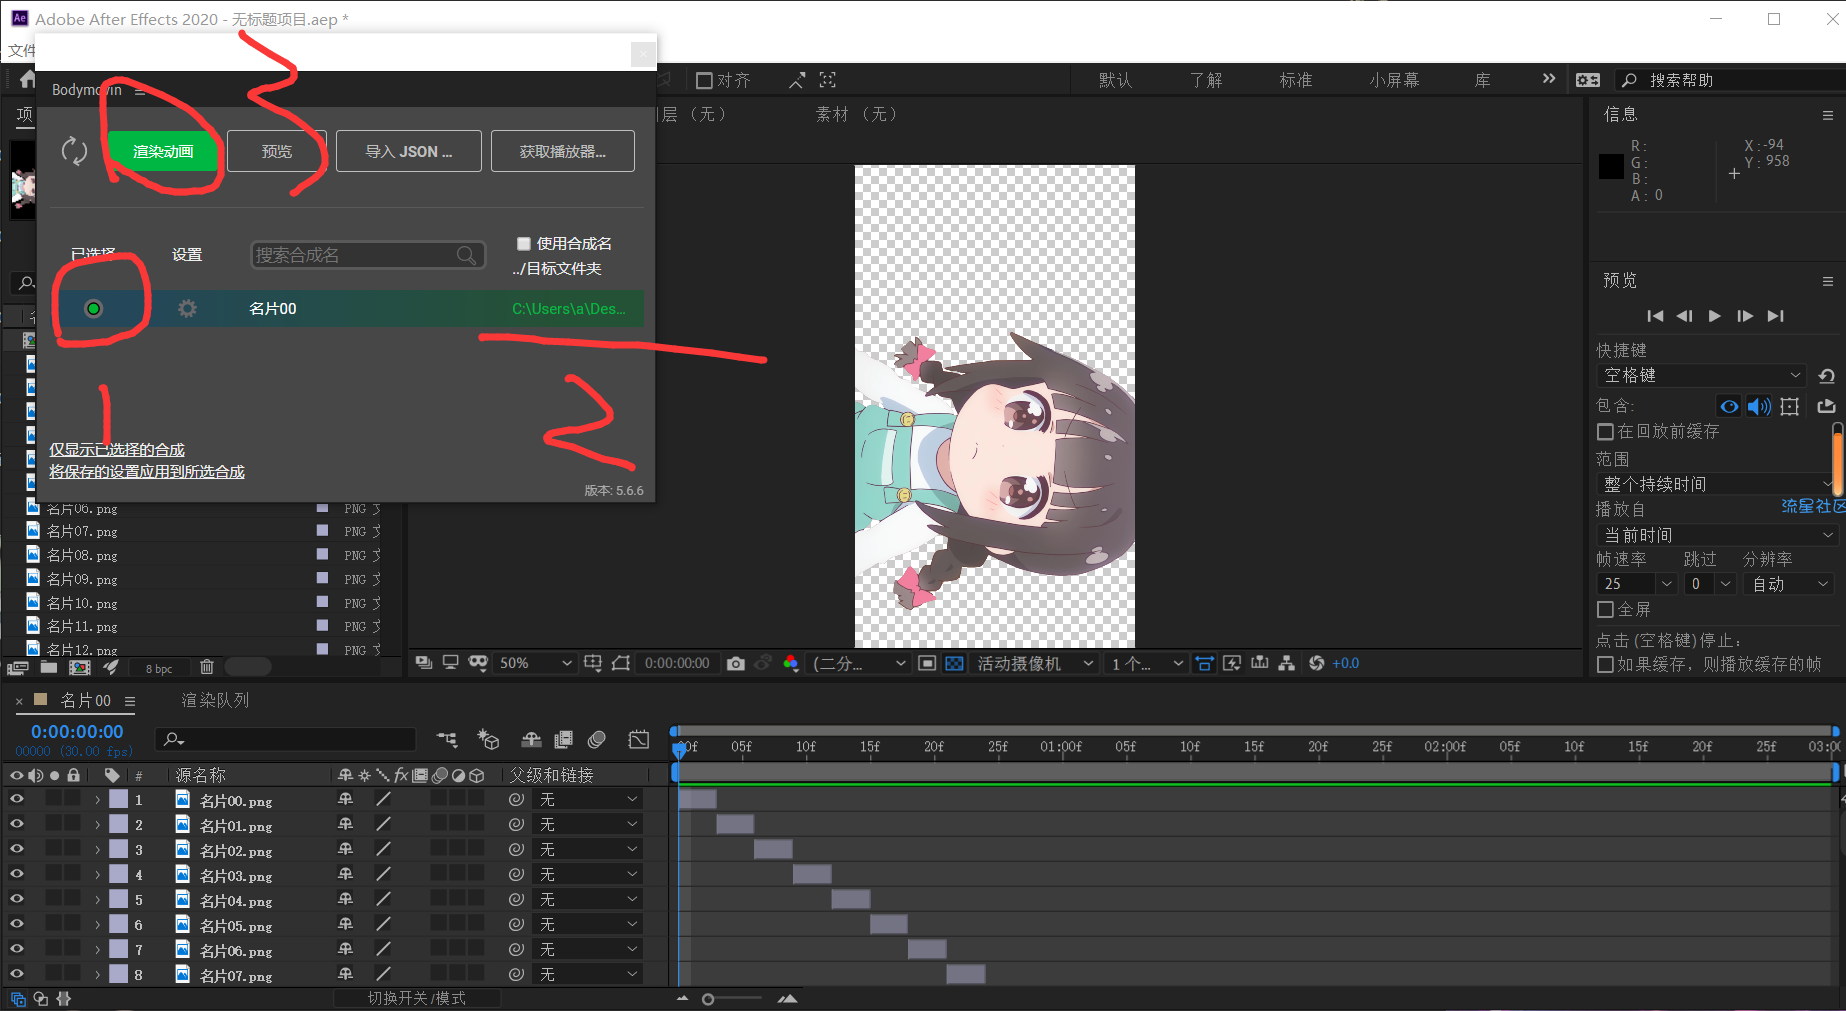Open the 活动摄像机 camera view dropdown
1846x1011 pixels.
tap(1035, 663)
